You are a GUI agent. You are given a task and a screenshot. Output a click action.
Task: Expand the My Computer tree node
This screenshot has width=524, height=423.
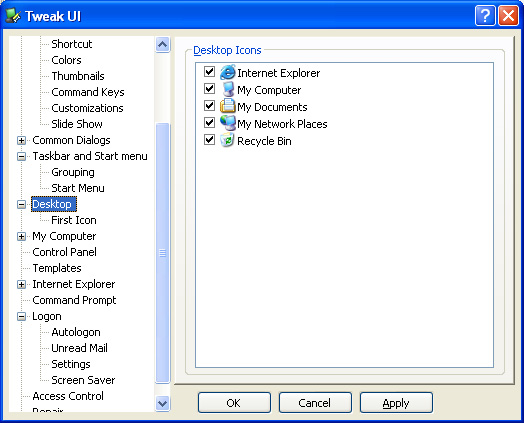(21, 237)
